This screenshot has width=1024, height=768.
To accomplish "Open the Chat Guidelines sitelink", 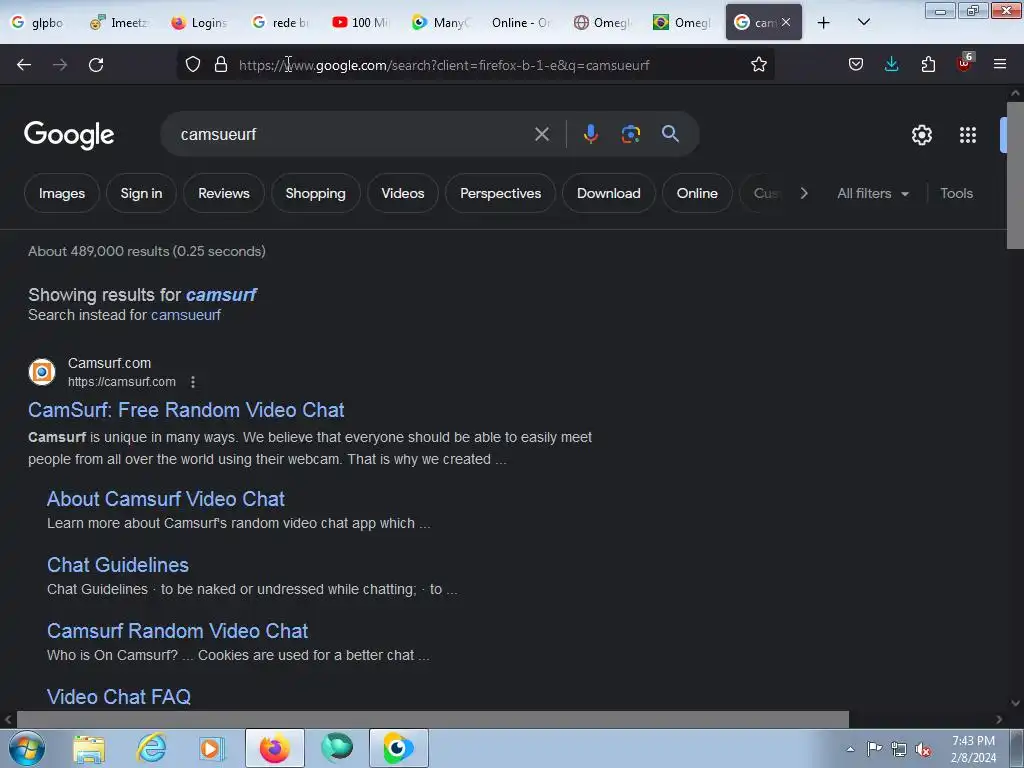I will tap(118, 565).
